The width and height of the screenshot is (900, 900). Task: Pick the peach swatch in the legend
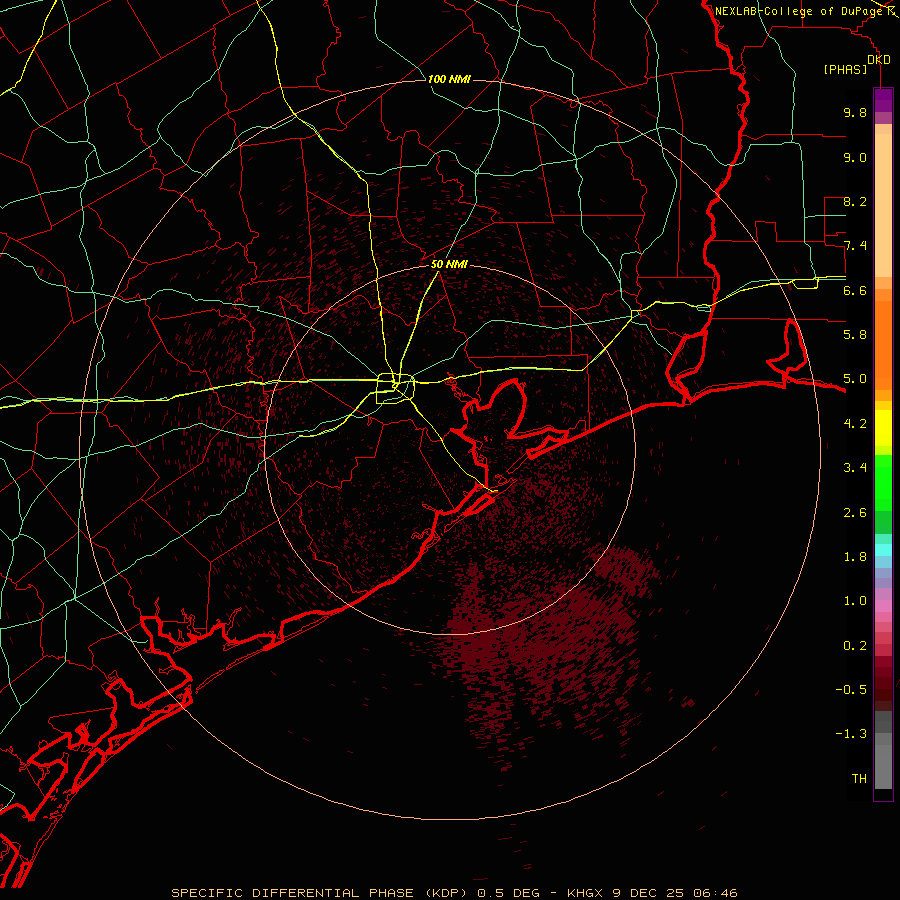tap(883, 205)
